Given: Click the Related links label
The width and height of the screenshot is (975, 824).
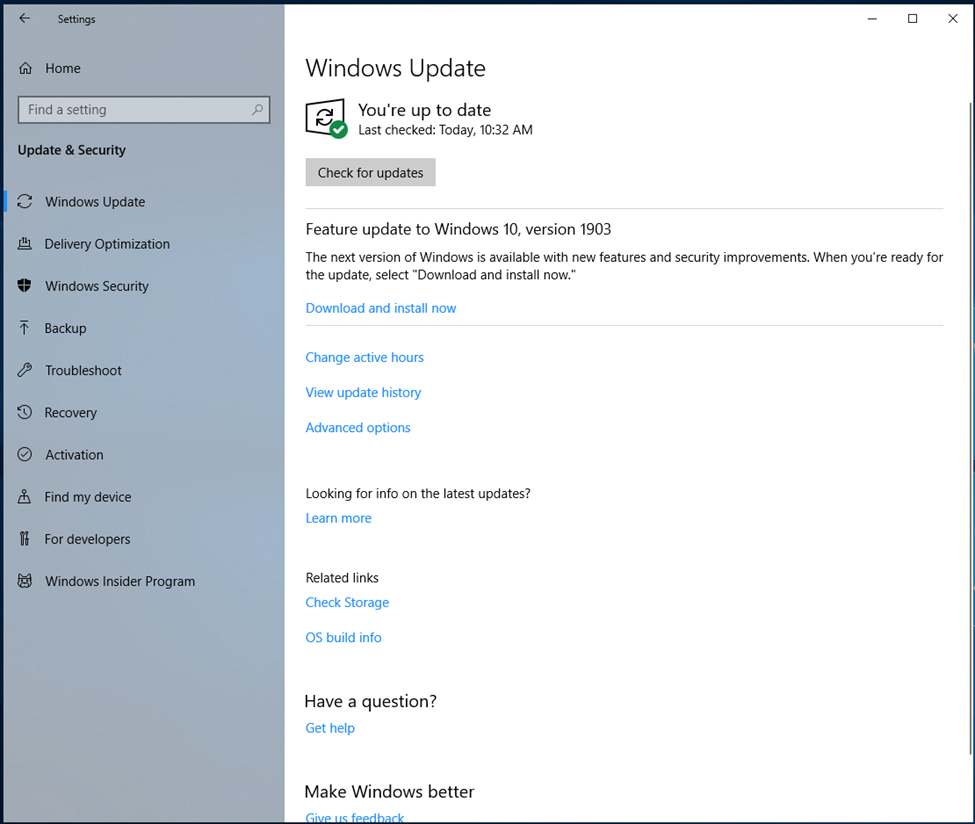Looking at the screenshot, I should tap(342, 578).
